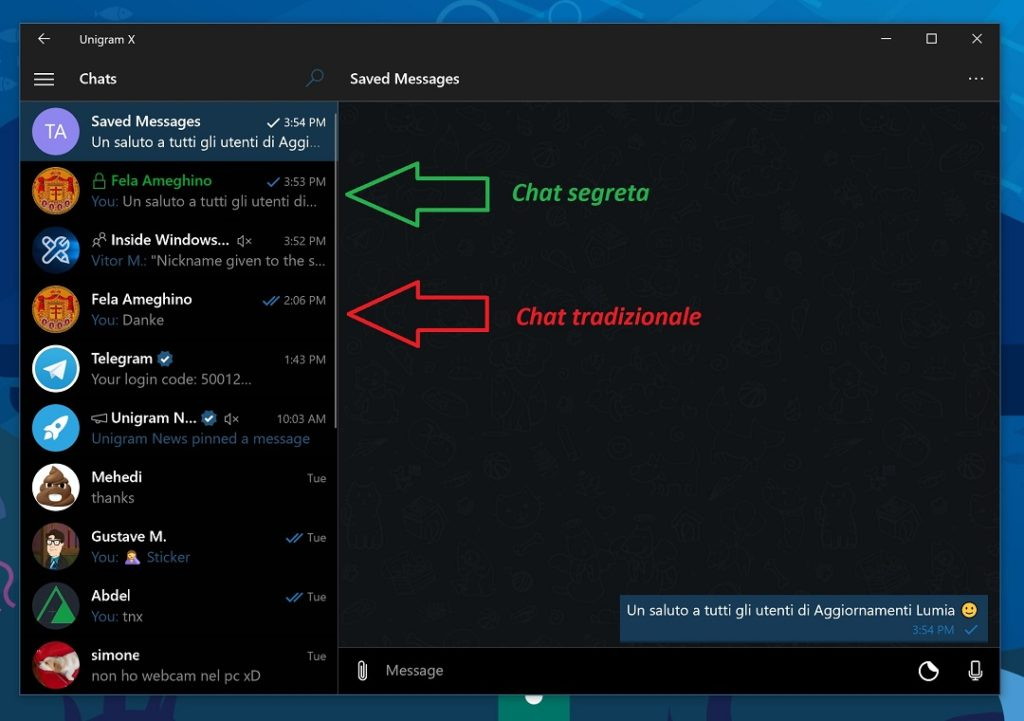Click the green lock icon on Fela Ameghino

(x=99, y=181)
